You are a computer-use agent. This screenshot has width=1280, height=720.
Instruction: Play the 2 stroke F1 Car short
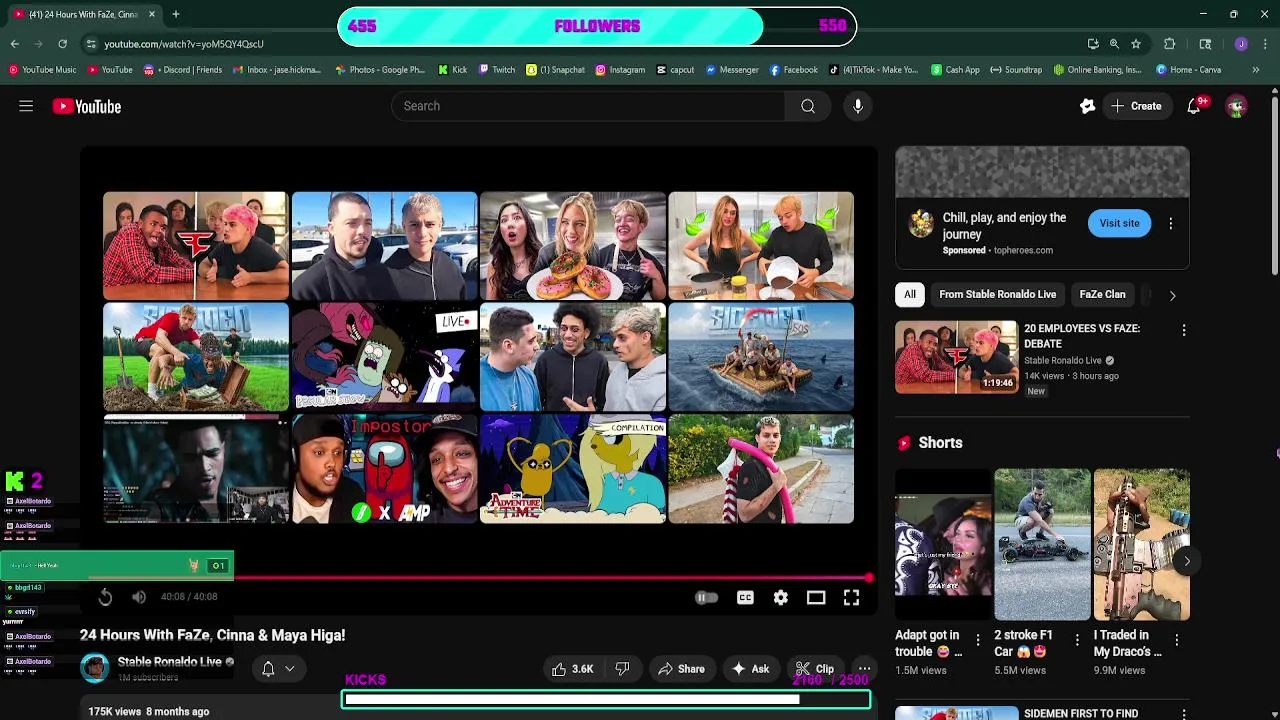[x=1042, y=545]
